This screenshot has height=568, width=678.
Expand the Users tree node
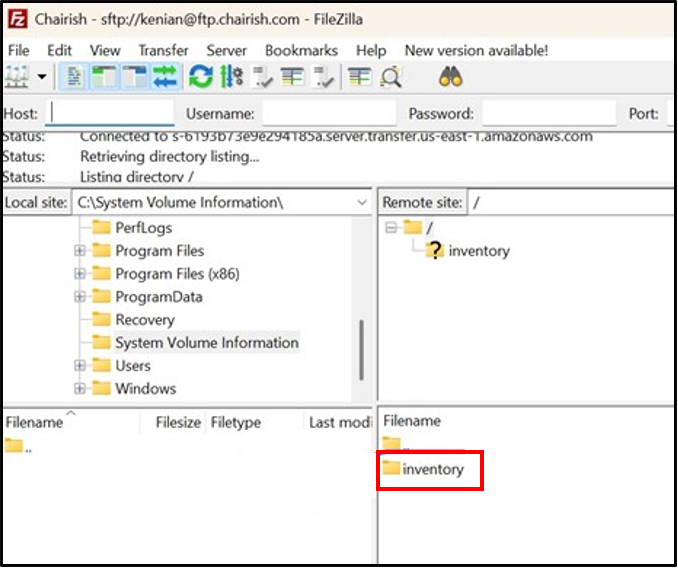point(80,366)
